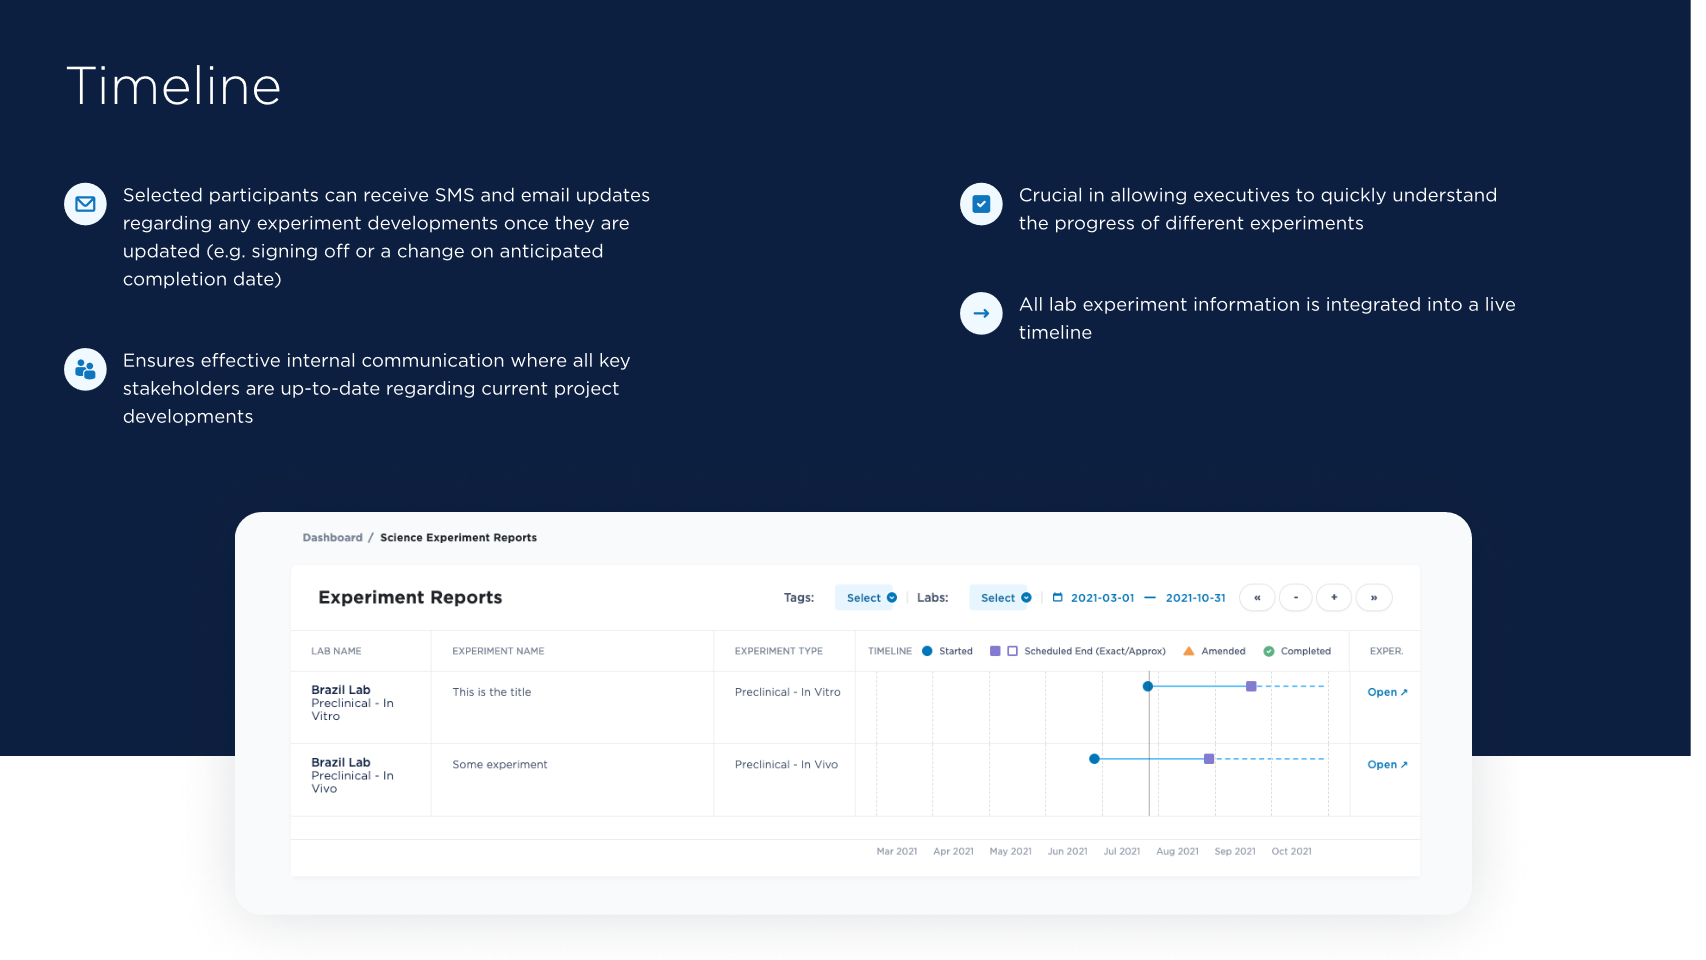Screen dimensions: 1706x960
Task: Click the EXPERIMENT TYPE column header
Action: point(778,651)
